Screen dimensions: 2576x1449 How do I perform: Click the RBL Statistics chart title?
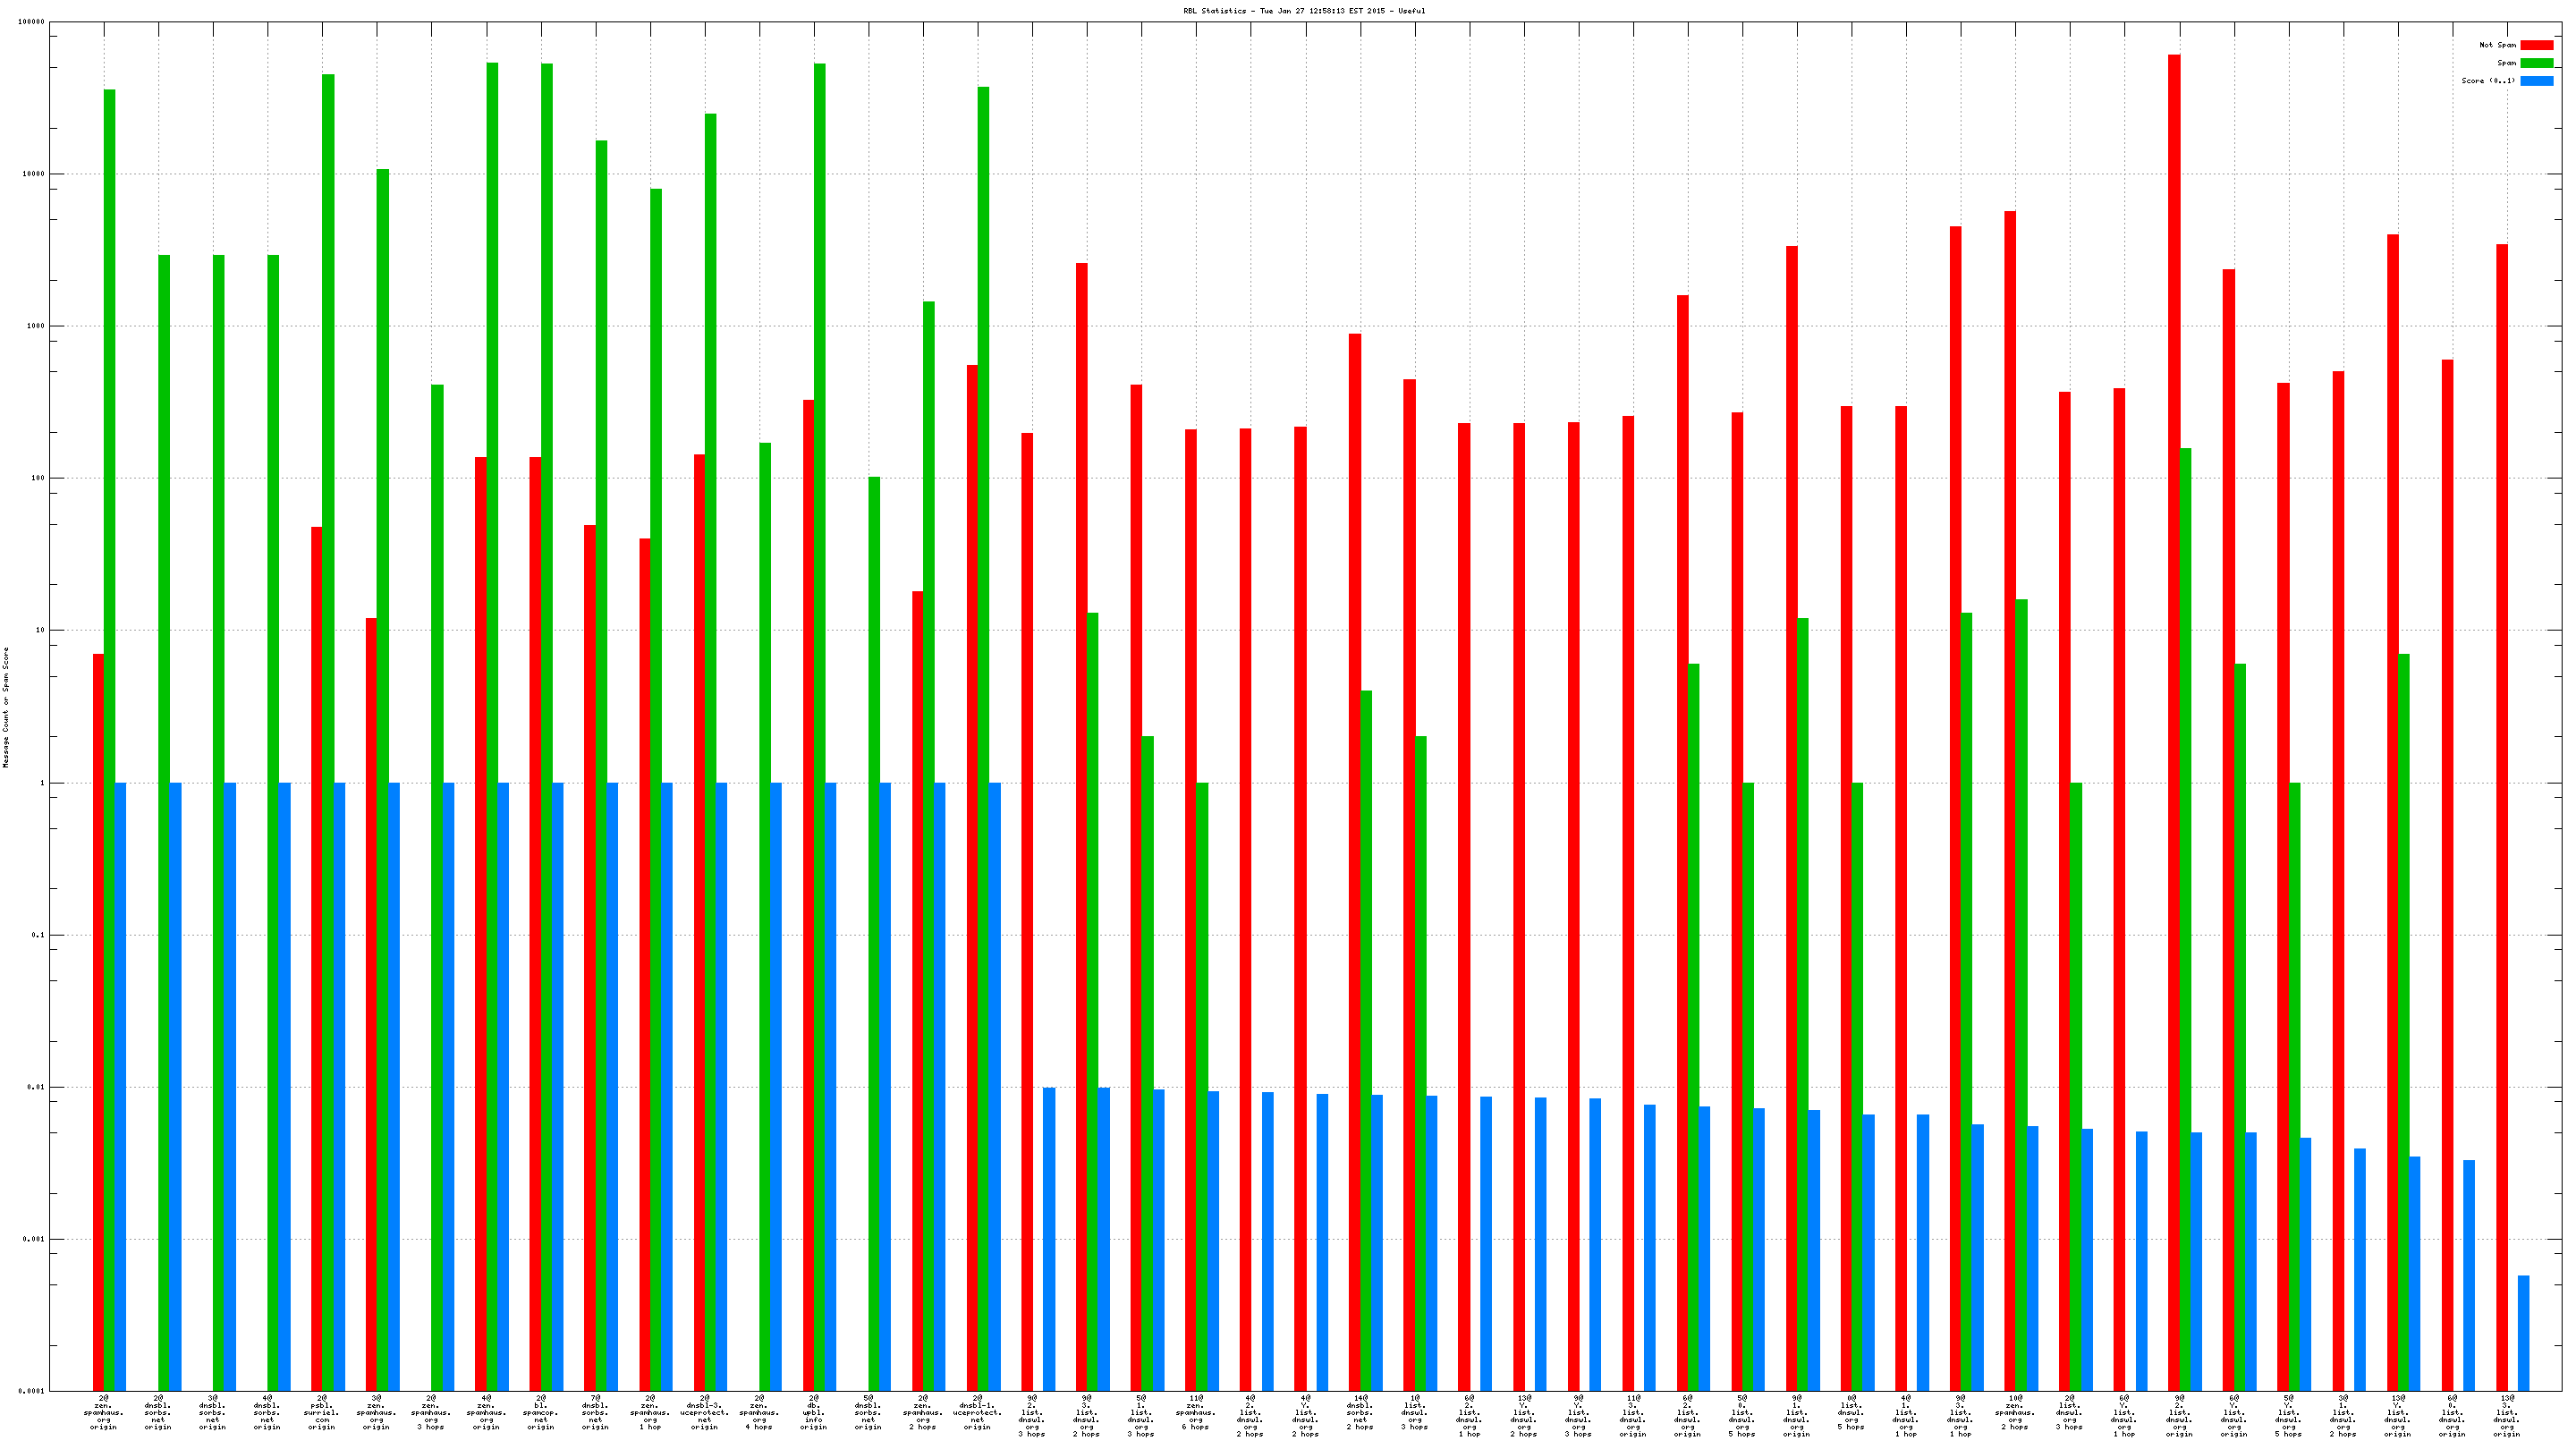click(x=1304, y=11)
